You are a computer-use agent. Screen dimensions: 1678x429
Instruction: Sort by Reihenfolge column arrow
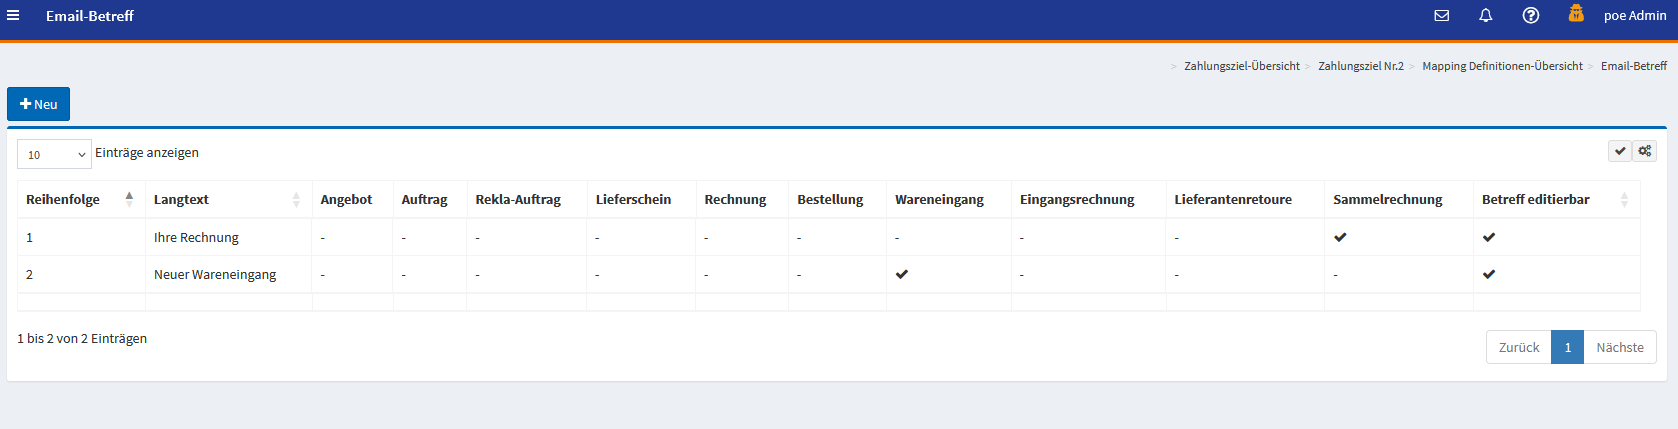pos(129,199)
